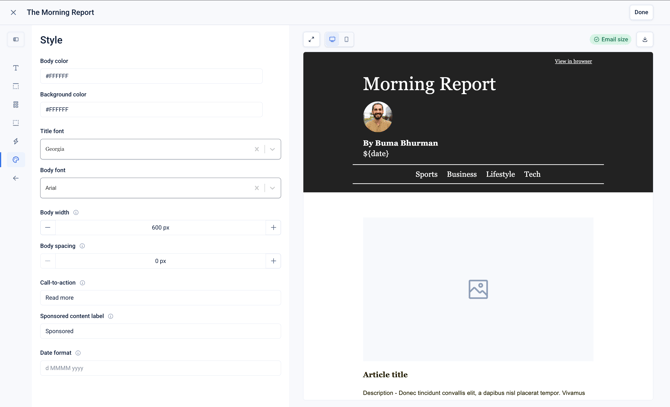Screen dimensions: 670x407
Task: Open the lightning bolt automation icon
Action: pos(16,141)
